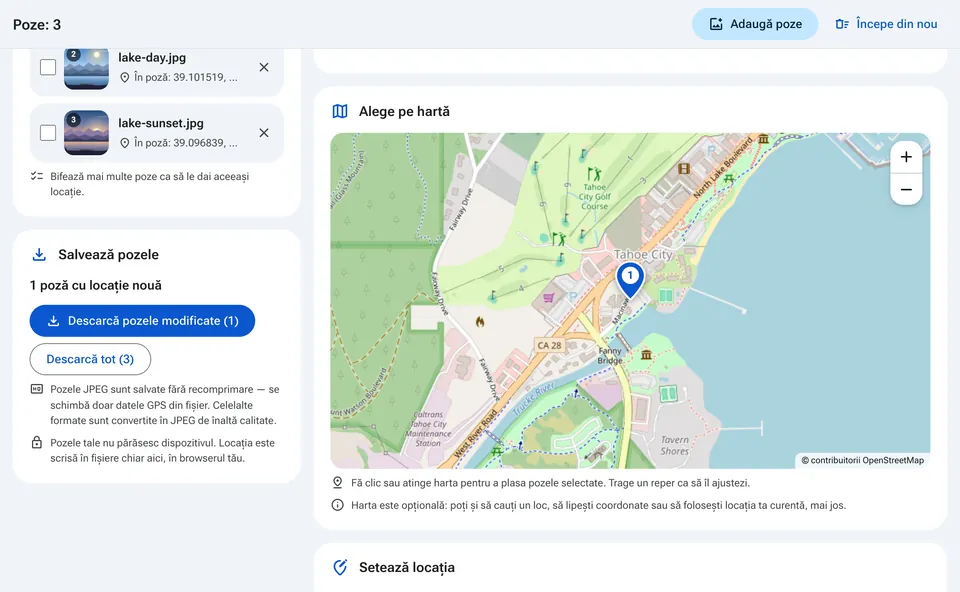The image size is (960, 592).
Task: Select the blue map marker numbered 1
Action: click(x=630, y=279)
